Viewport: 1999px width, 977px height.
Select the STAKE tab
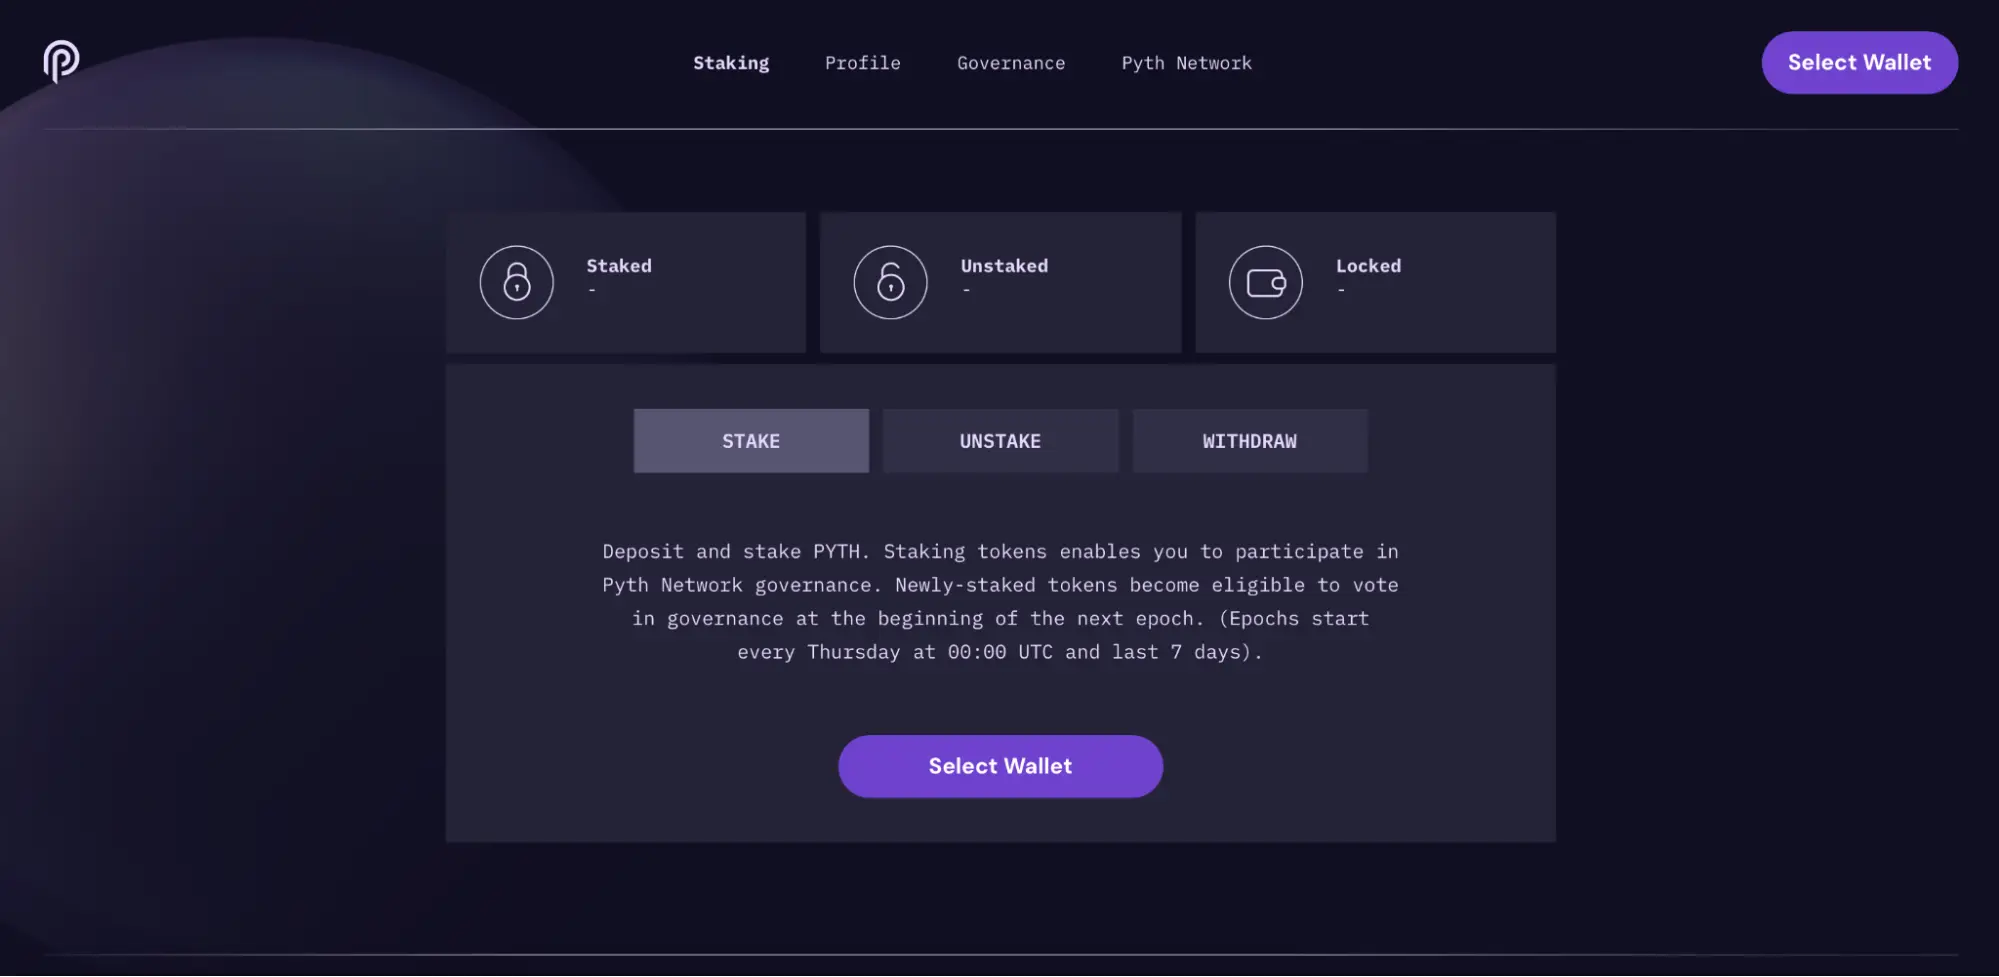tap(751, 441)
